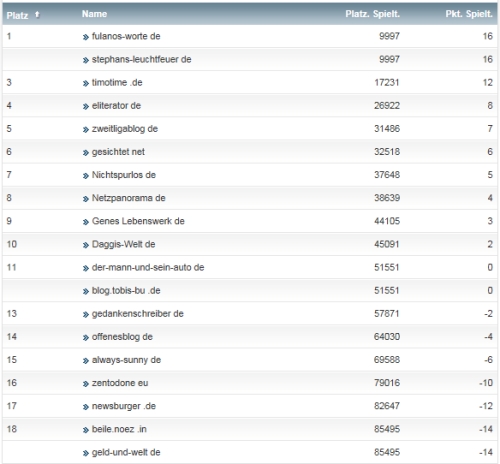The height and width of the screenshot is (464, 500).
Task: Open the blog.tobis-bu .de link
Action: click(126, 290)
